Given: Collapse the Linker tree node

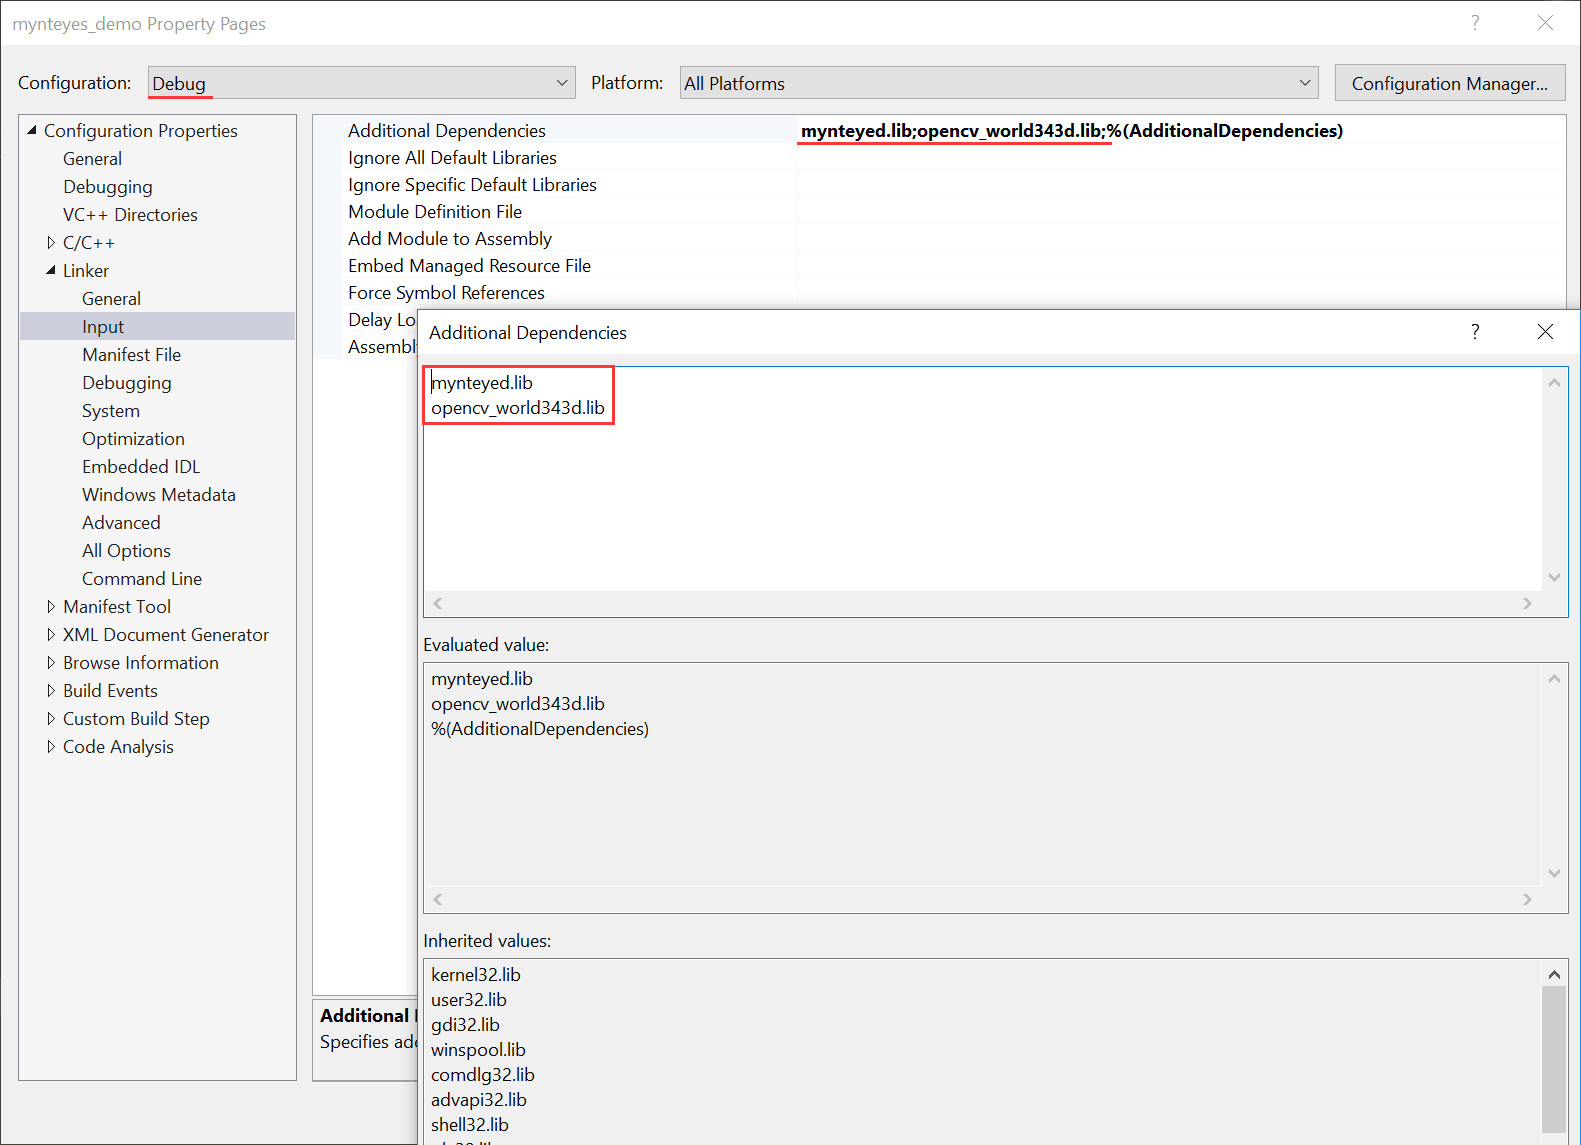Looking at the screenshot, I should 51,271.
